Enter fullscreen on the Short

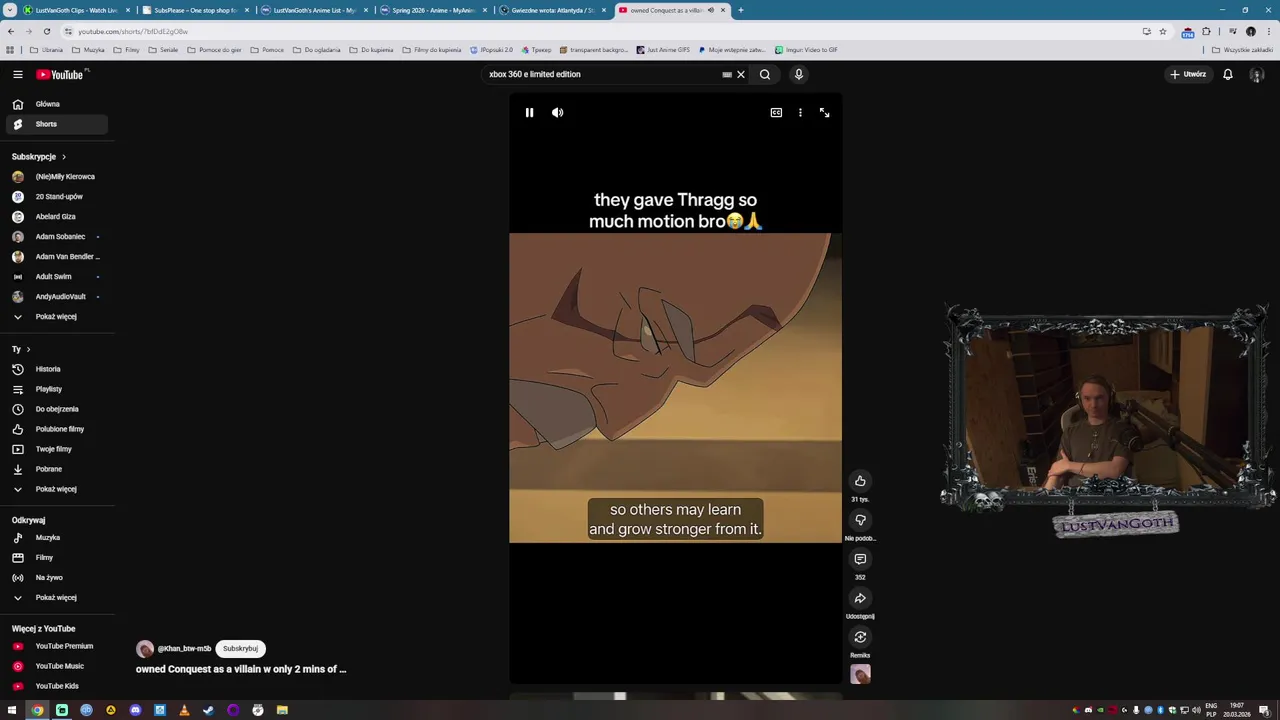pos(824,113)
